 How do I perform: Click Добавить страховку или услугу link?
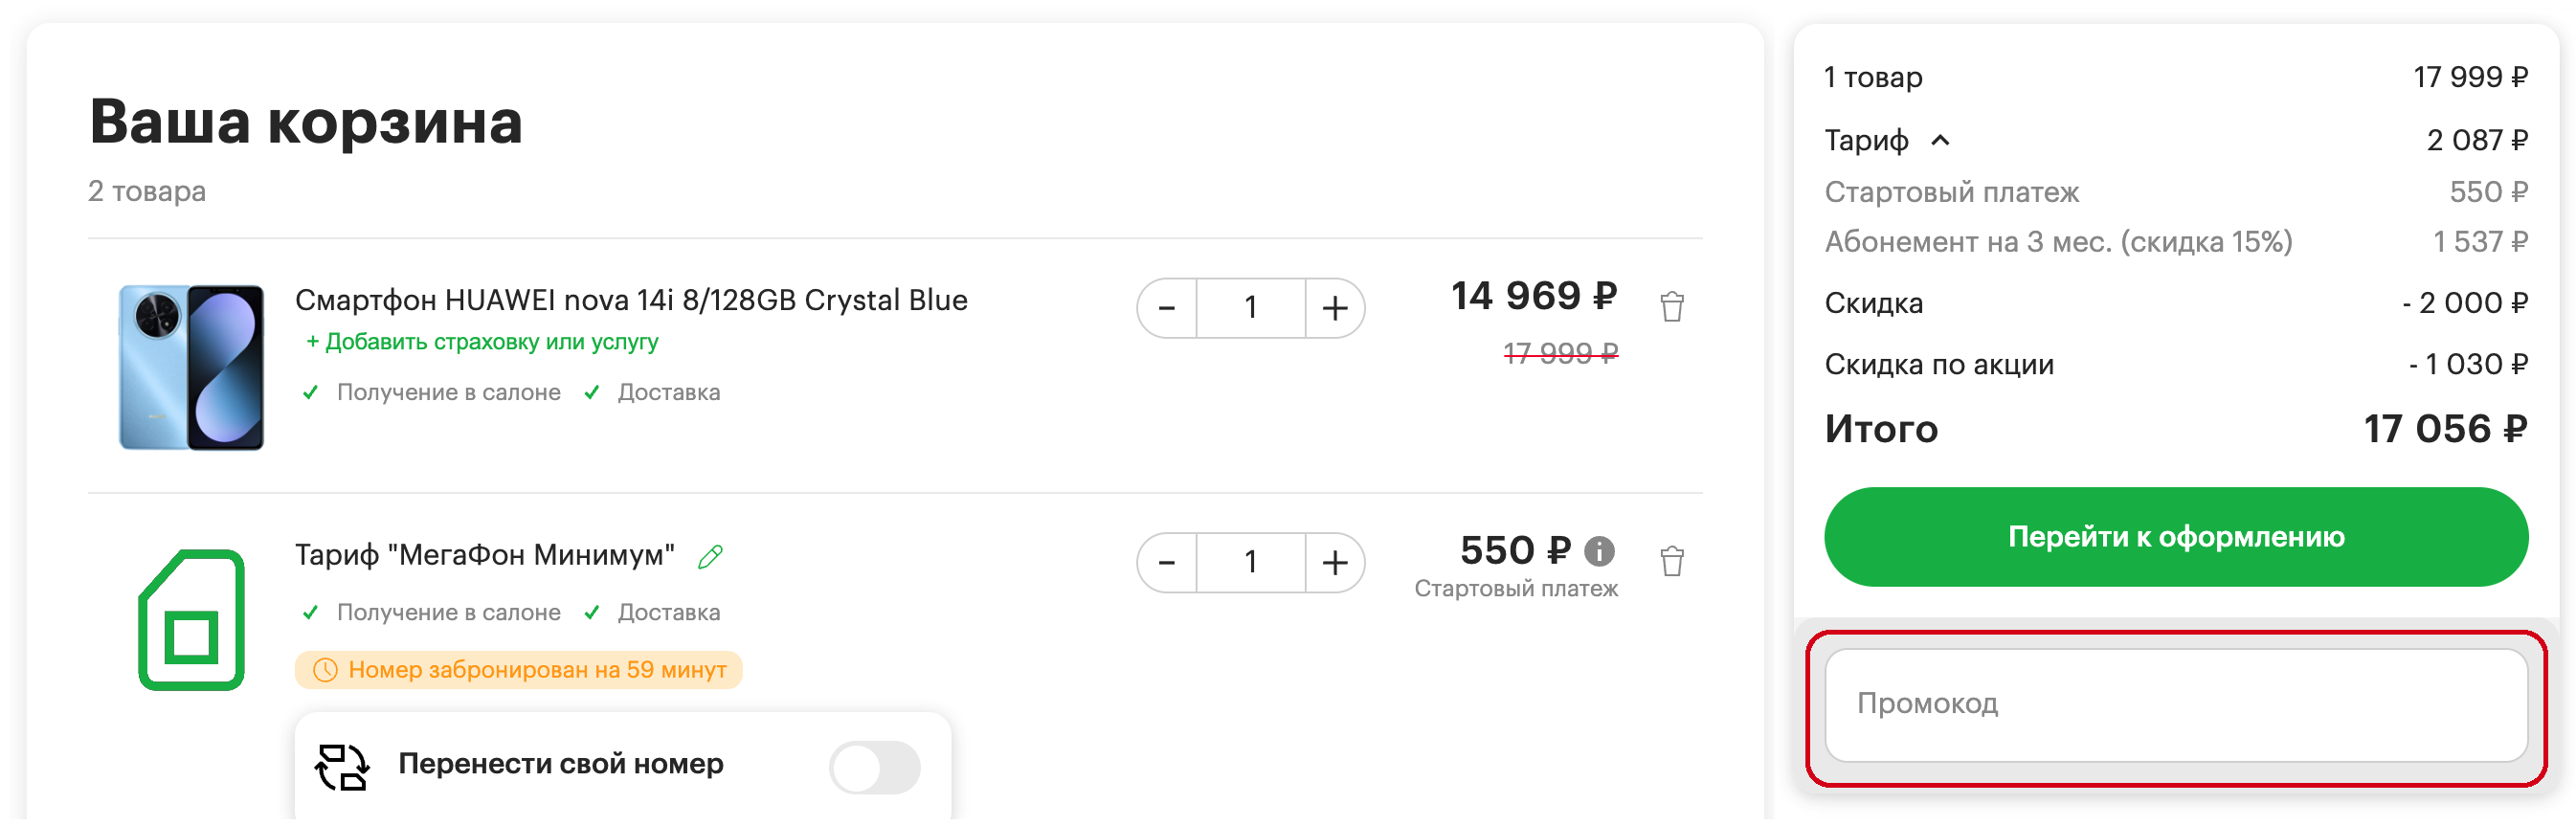482,342
